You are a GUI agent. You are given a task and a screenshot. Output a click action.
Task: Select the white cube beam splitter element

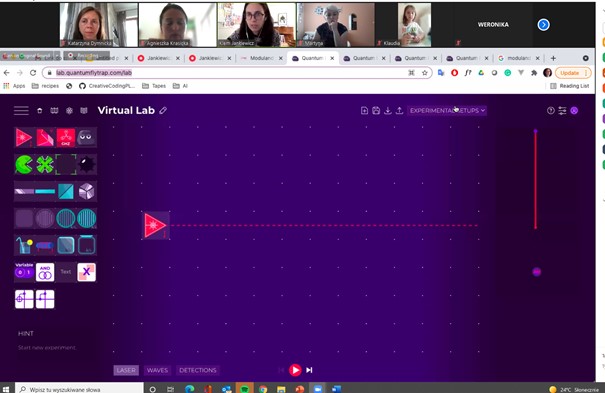pos(86,192)
